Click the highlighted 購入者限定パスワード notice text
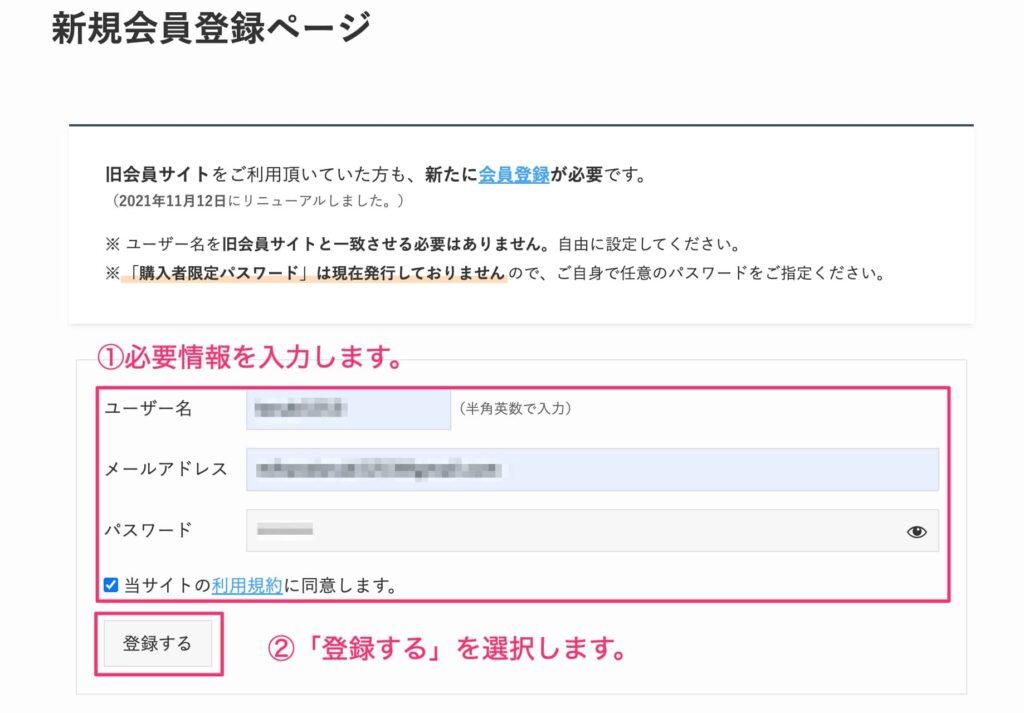Screen dimensions: 1024x713 pos(314,273)
